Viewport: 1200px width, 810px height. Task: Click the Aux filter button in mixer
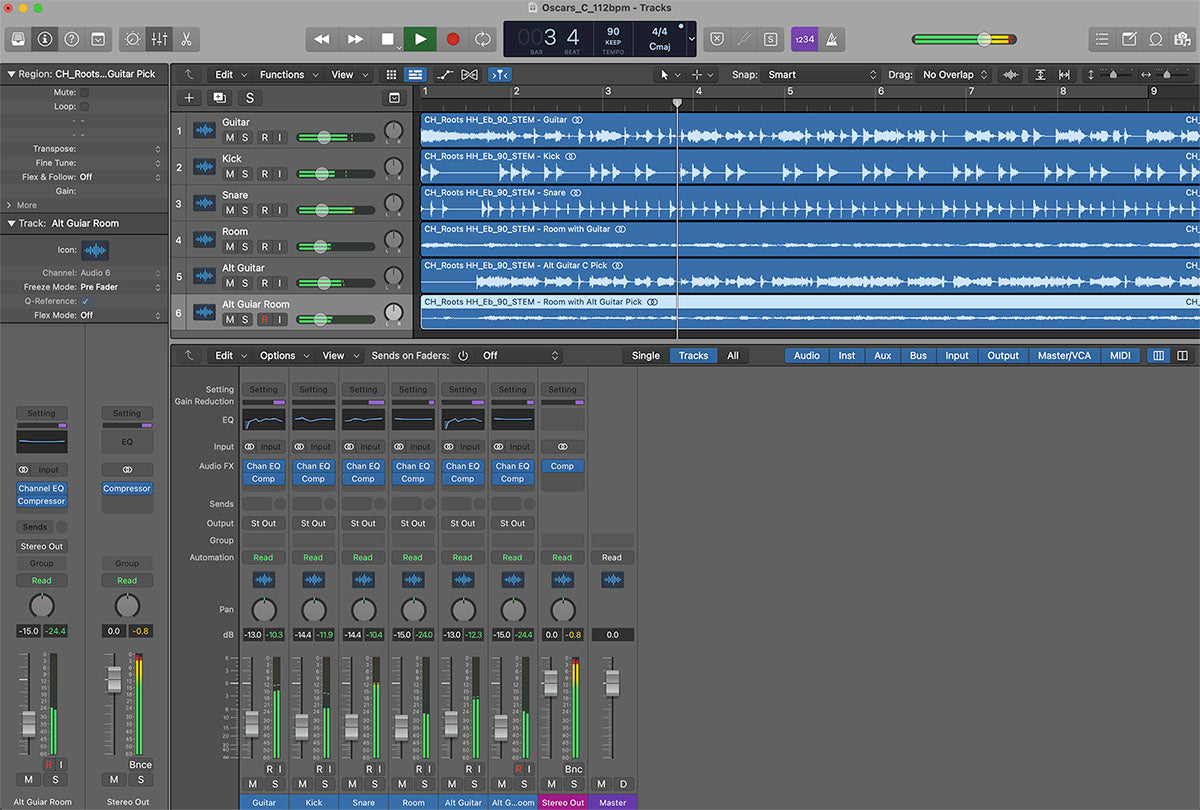pyautogui.click(x=882, y=355)
